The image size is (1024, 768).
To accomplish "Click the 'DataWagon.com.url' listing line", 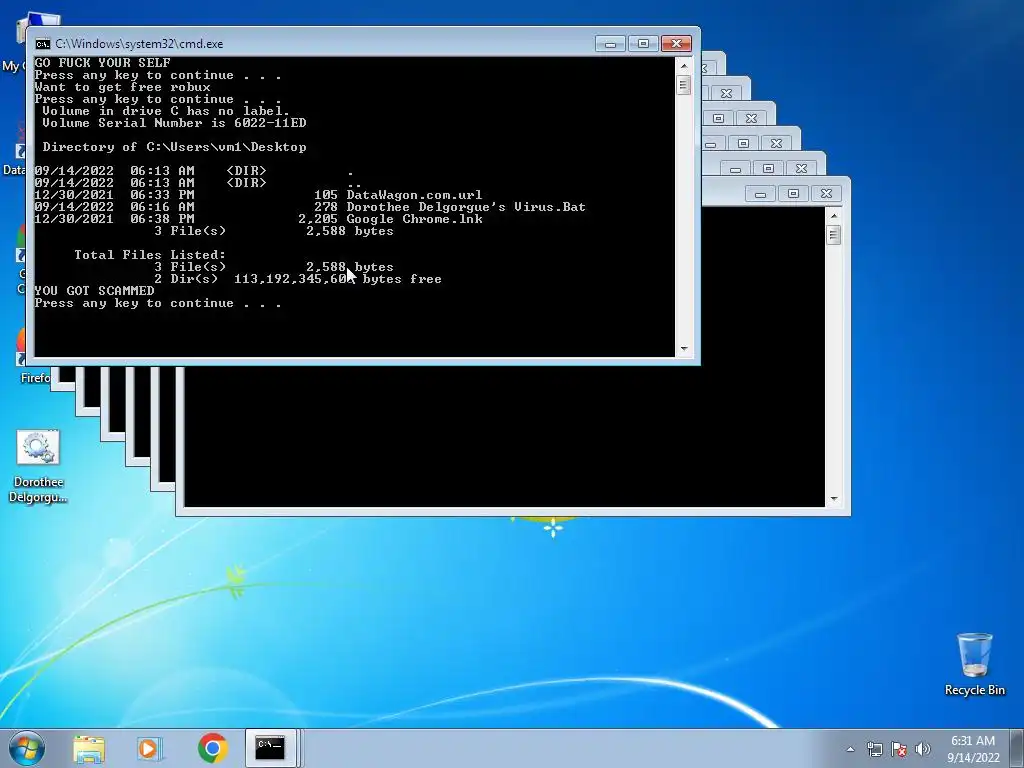I will click(258, 195).
